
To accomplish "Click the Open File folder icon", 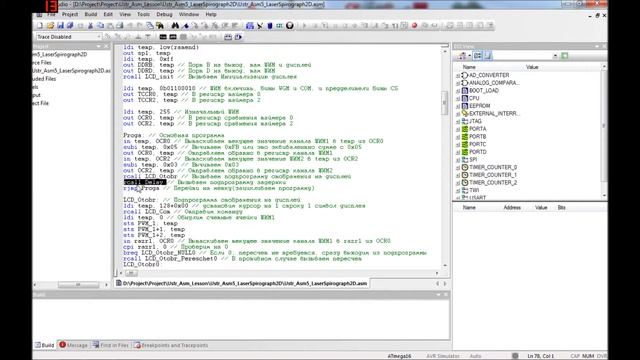I will pos(50,25).
